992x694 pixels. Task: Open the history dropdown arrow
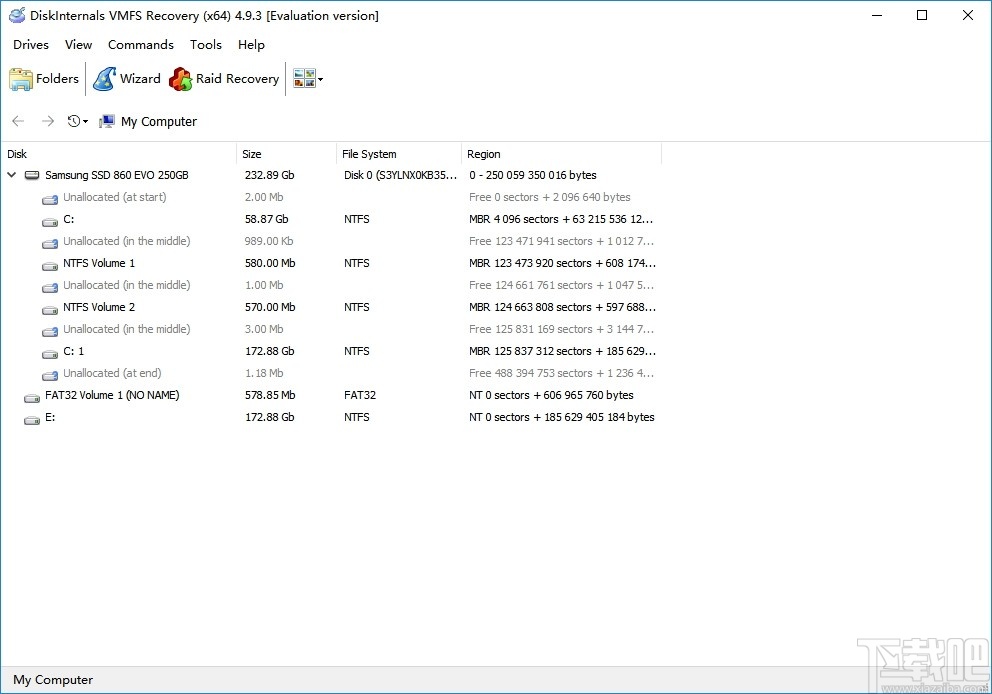click(84, 120)
